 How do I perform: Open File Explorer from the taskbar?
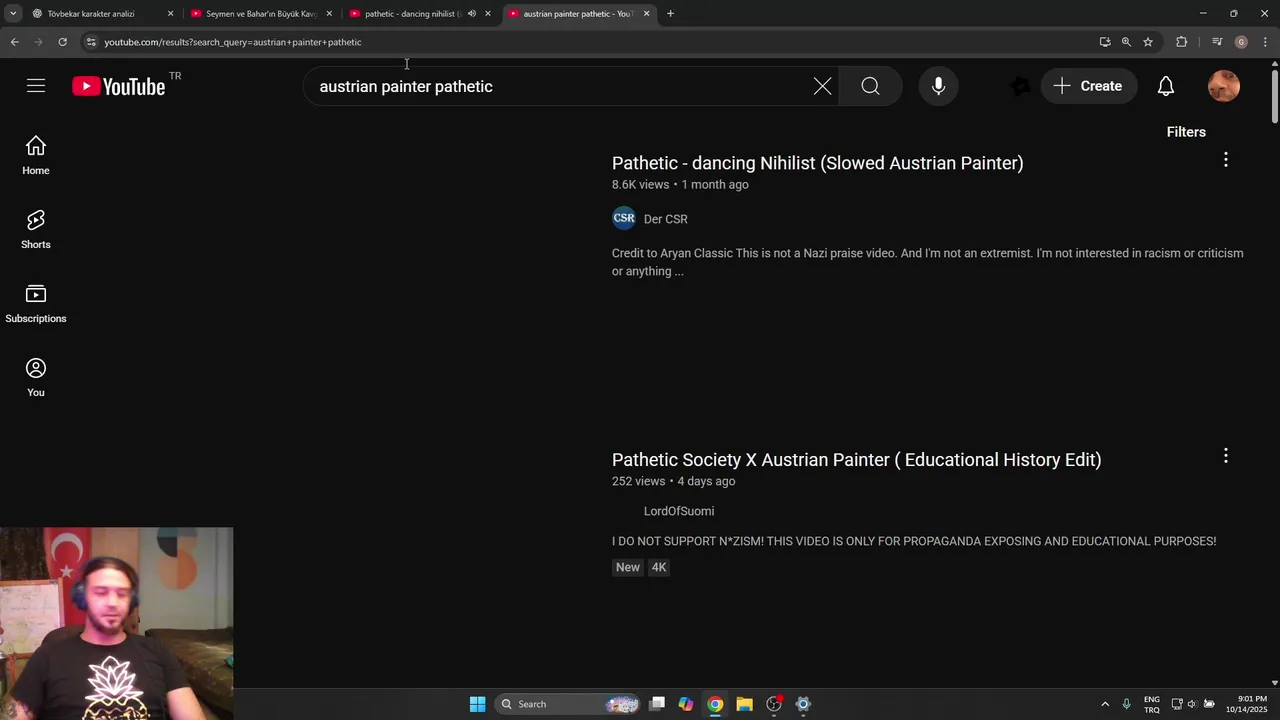point(744,704)
